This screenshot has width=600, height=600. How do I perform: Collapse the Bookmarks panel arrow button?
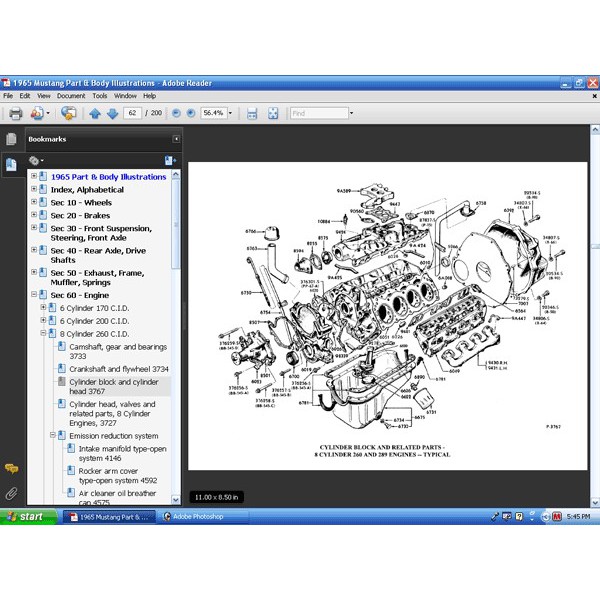[176, 139]
